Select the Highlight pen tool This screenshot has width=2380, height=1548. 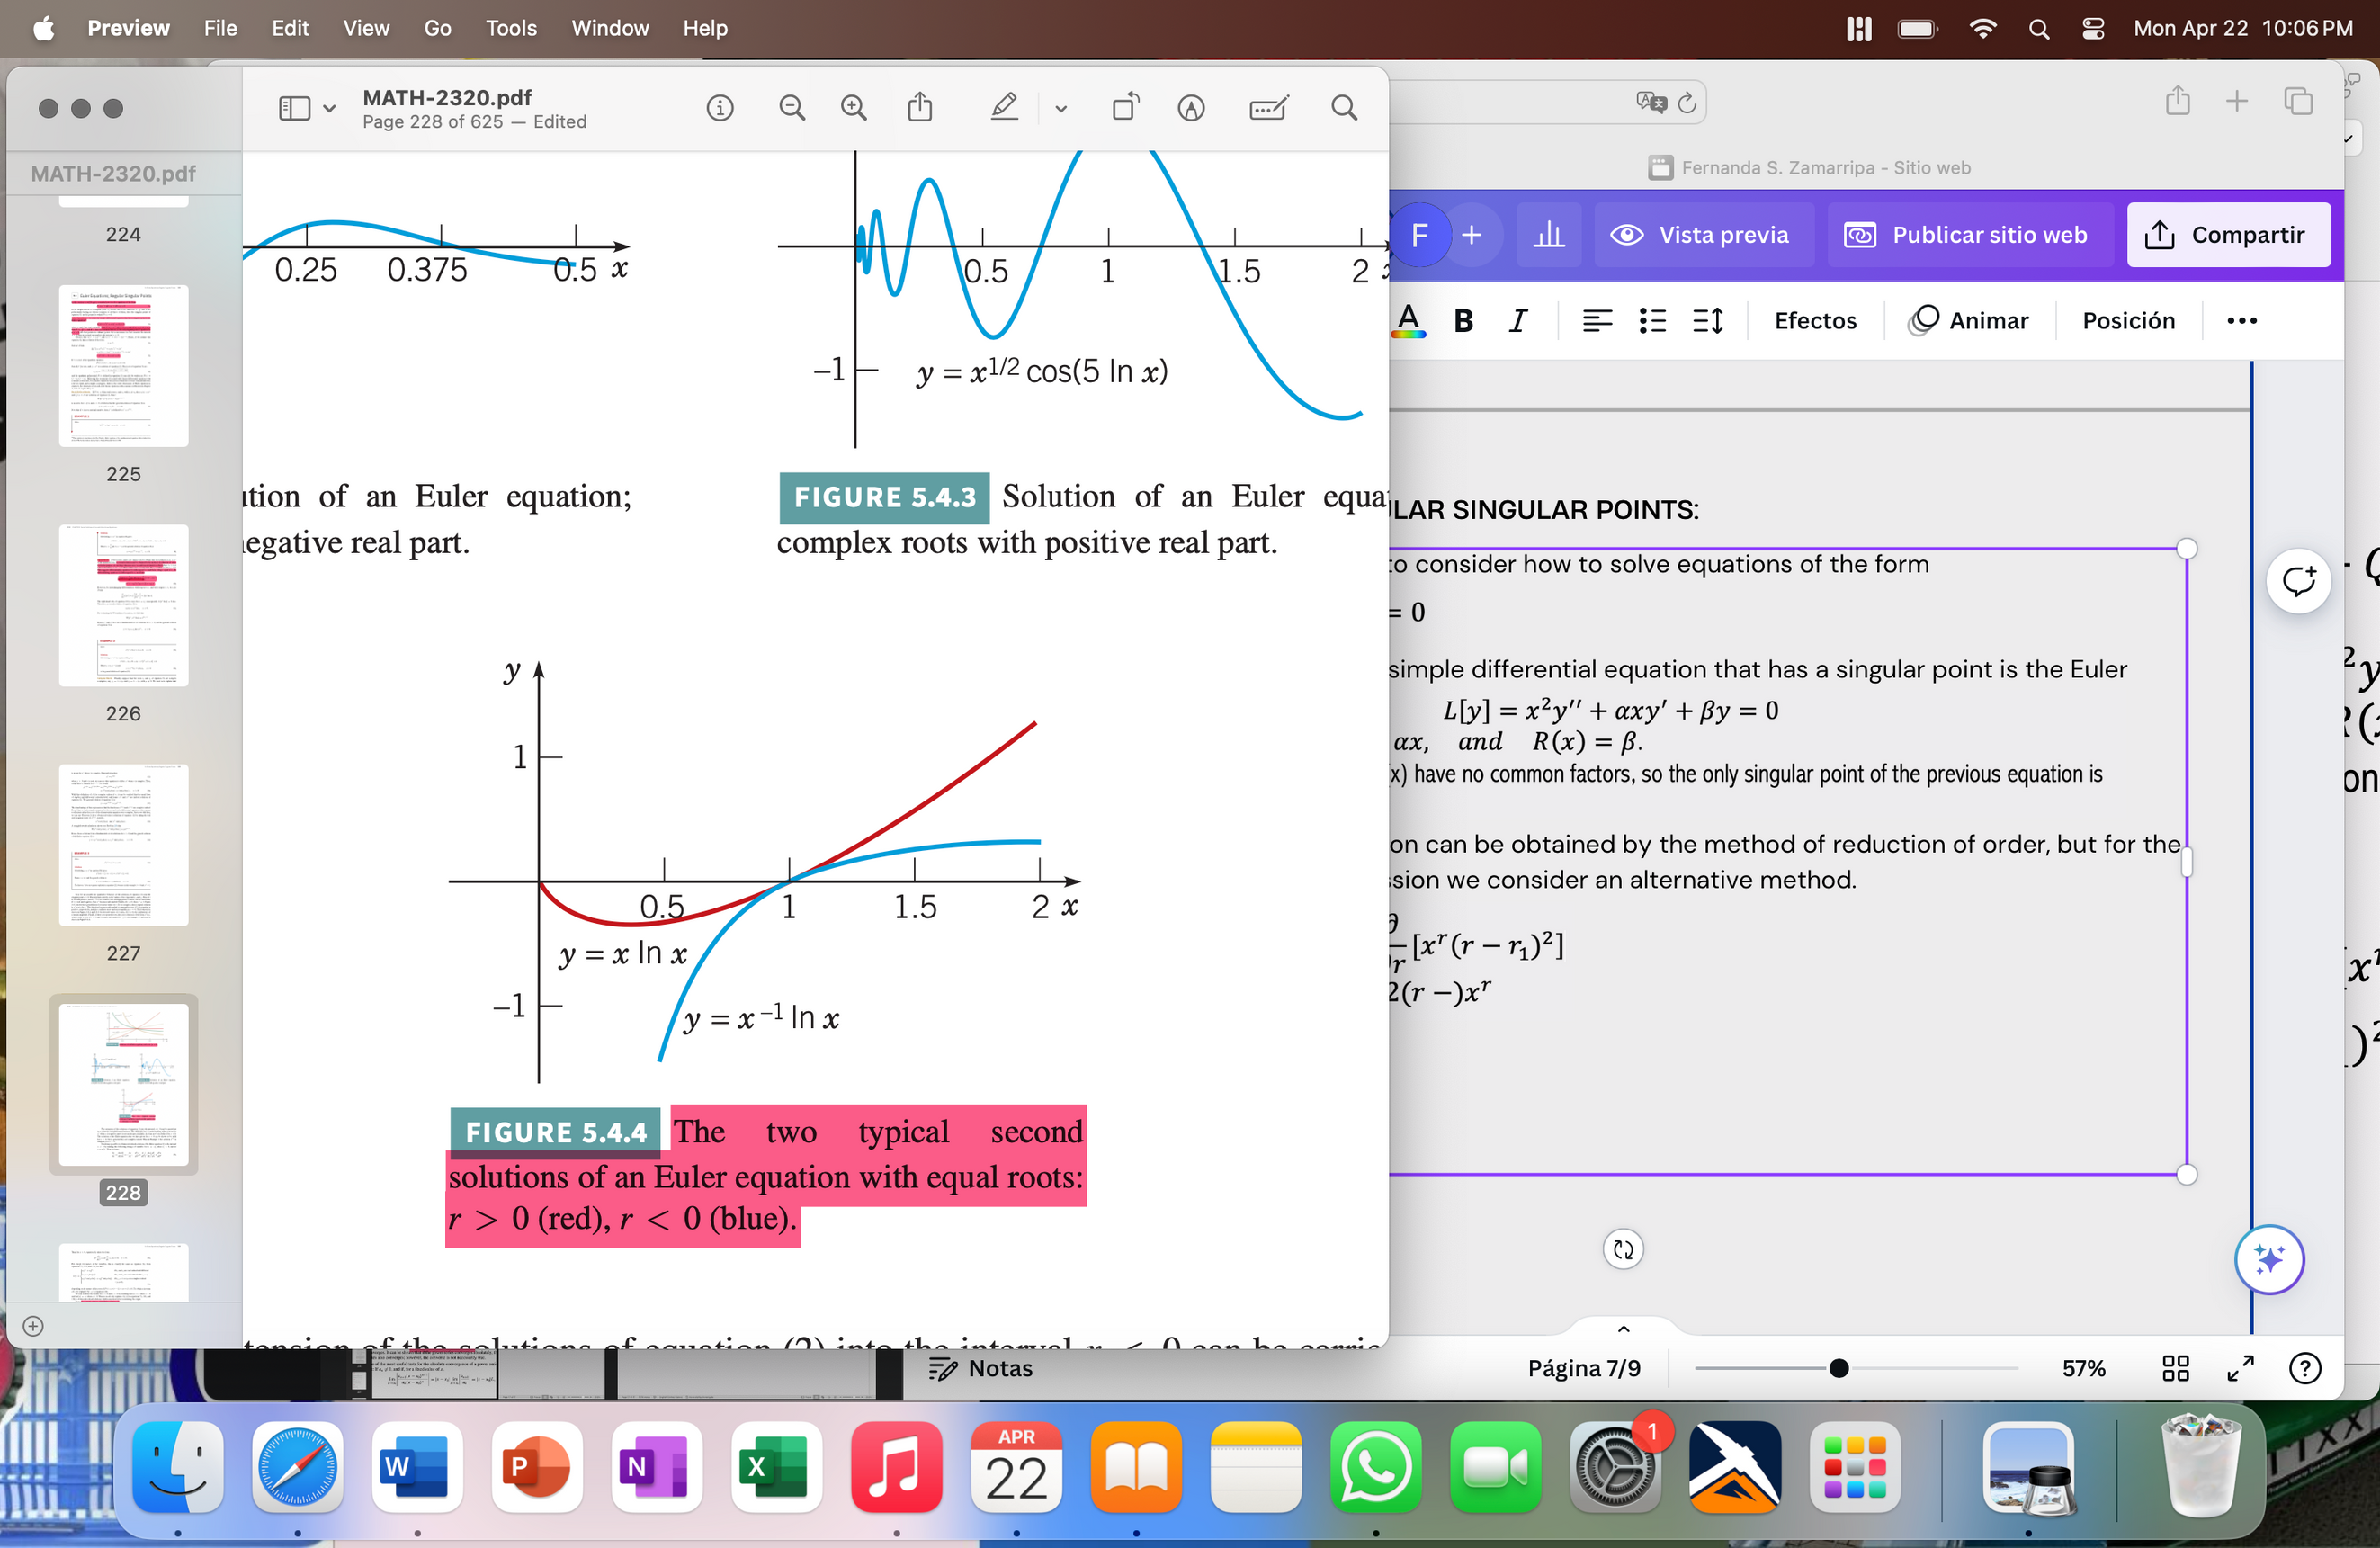(x=1004, y=107)
